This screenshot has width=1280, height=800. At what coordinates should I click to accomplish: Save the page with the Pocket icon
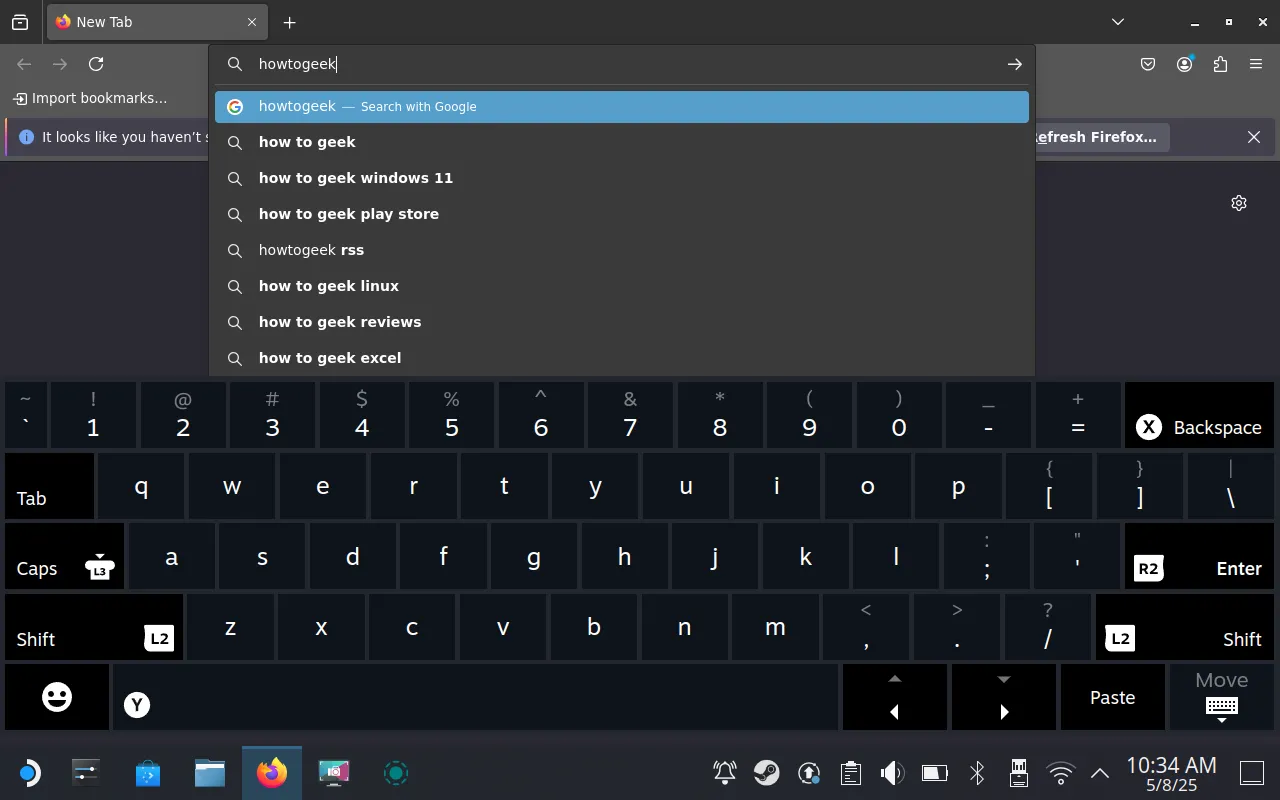coord(1147,63)
